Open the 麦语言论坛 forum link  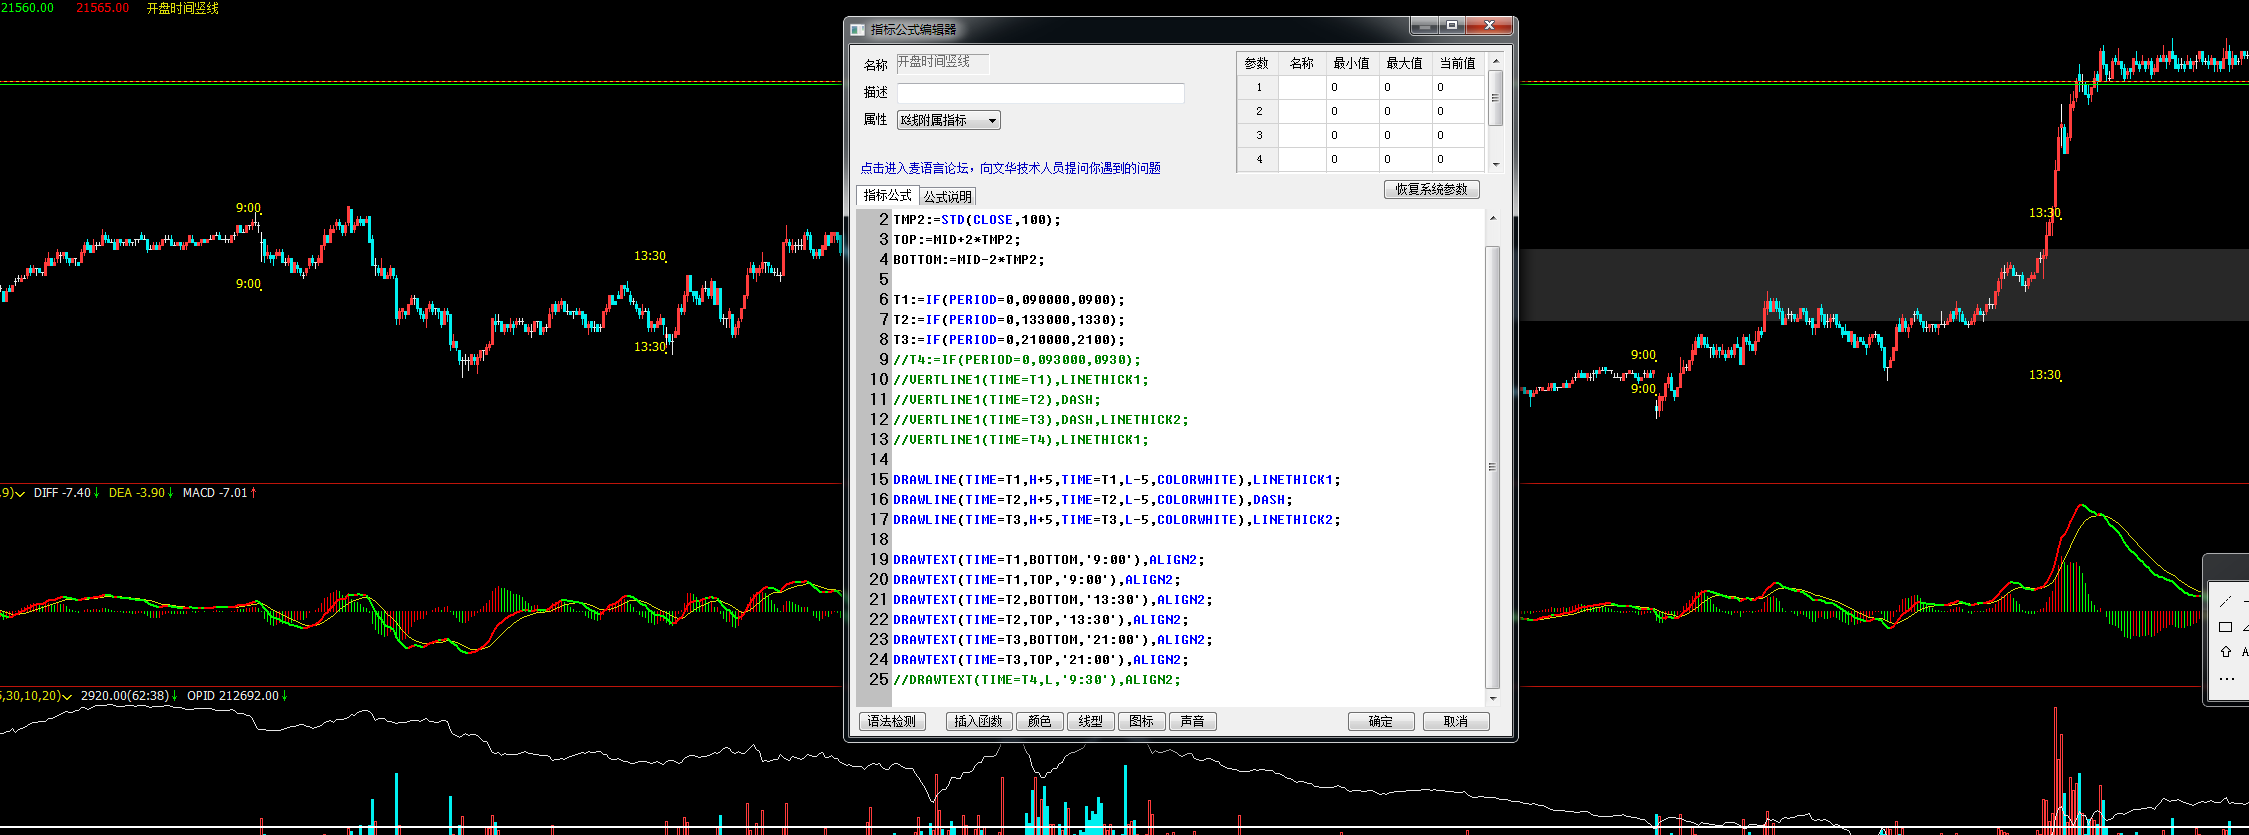click(x=1010, y=168)
